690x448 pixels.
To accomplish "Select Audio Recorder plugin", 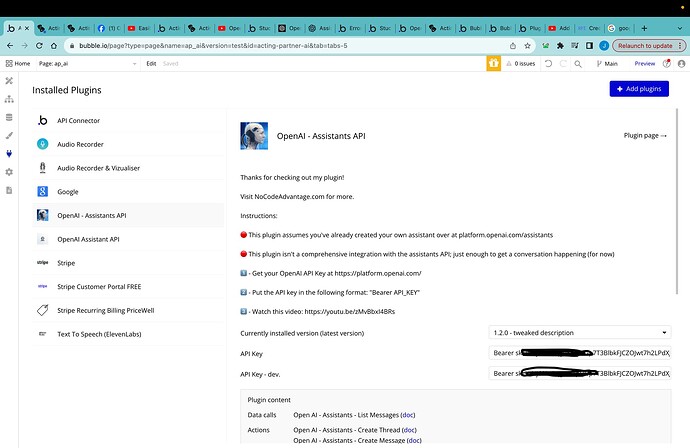I will 128,144.
